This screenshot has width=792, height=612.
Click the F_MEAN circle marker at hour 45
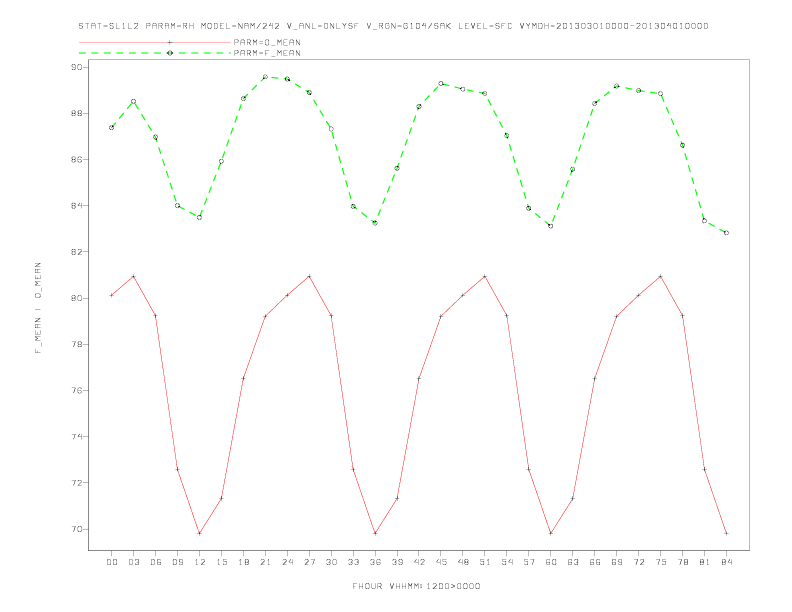[x=441, y=83]
